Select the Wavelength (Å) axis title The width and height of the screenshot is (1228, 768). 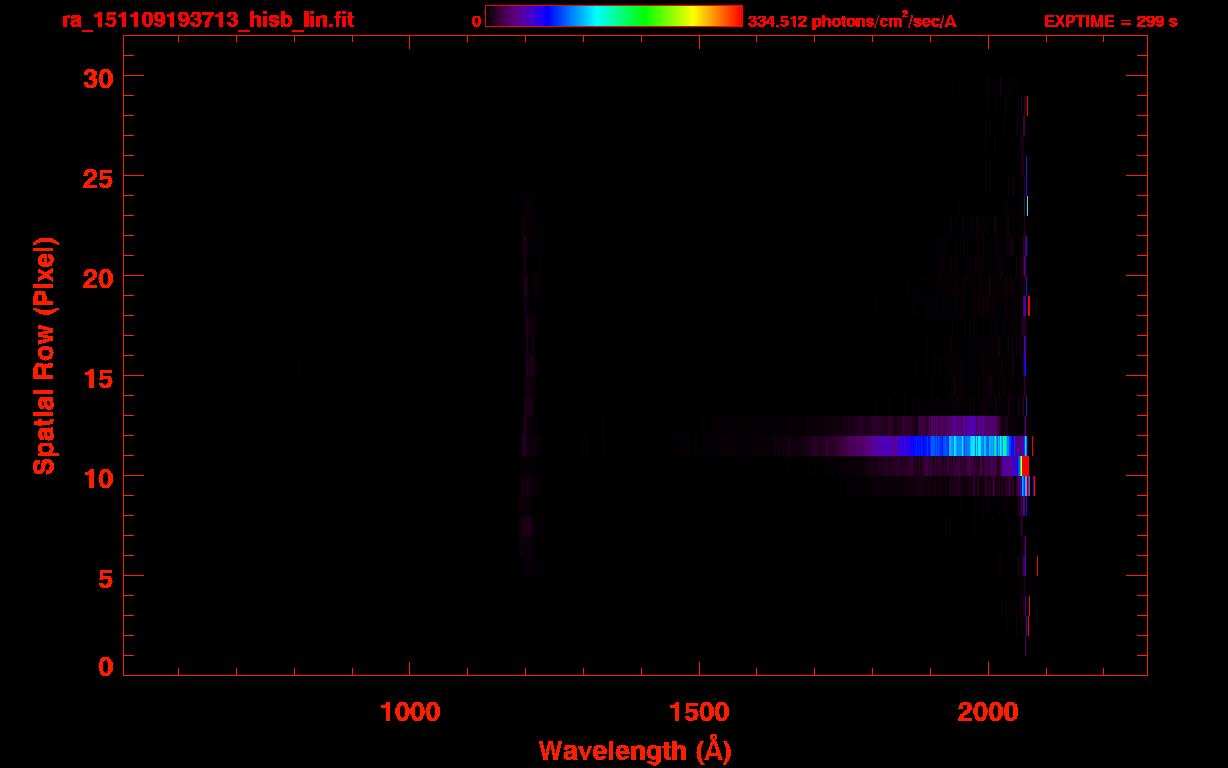[x=634, y=751]
